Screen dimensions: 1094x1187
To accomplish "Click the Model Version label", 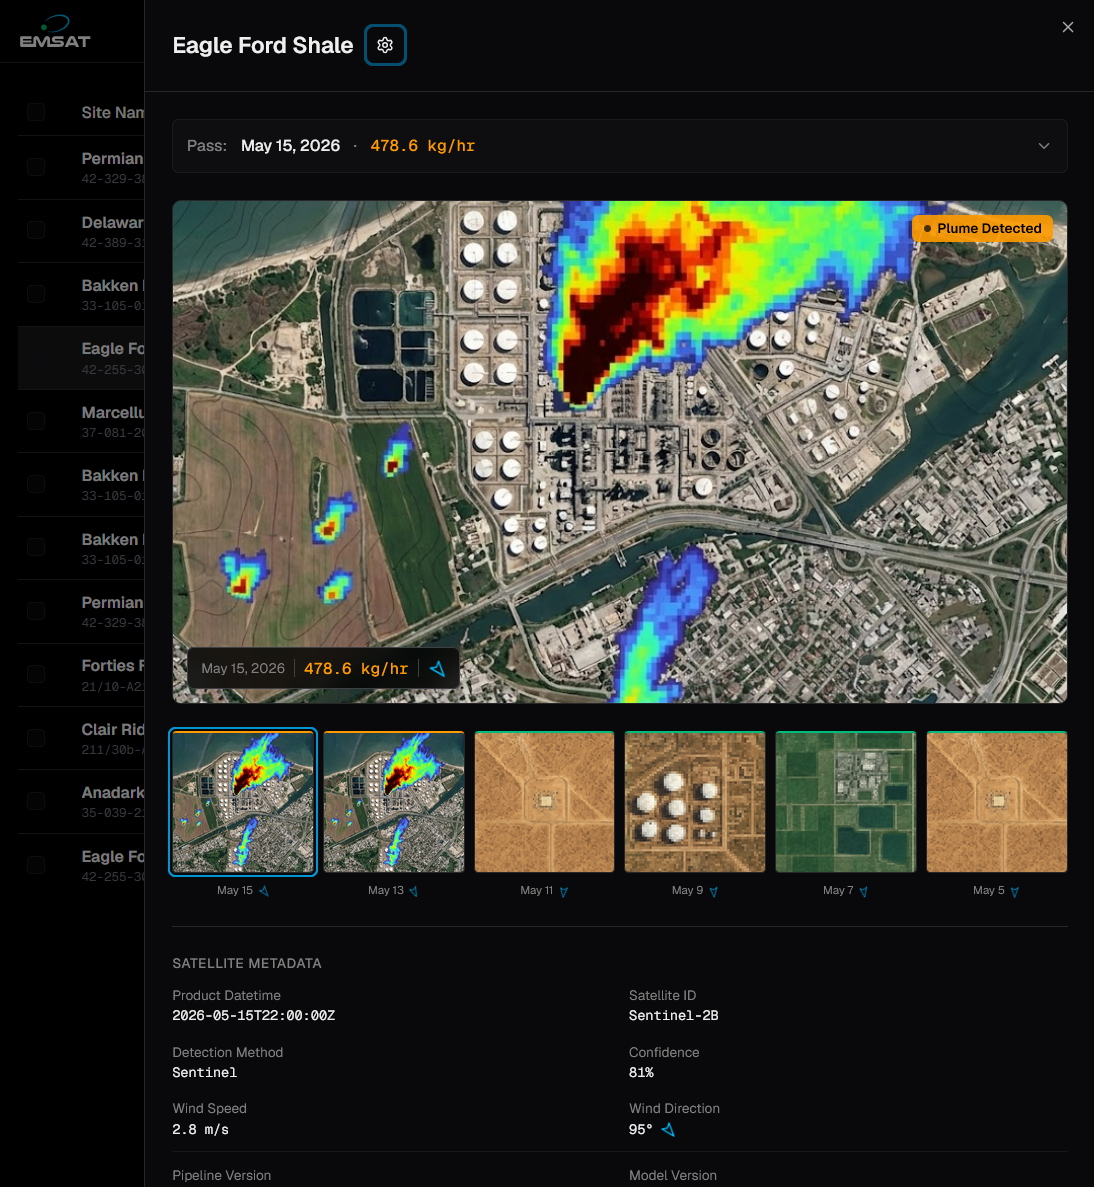I will [673, 1176].
